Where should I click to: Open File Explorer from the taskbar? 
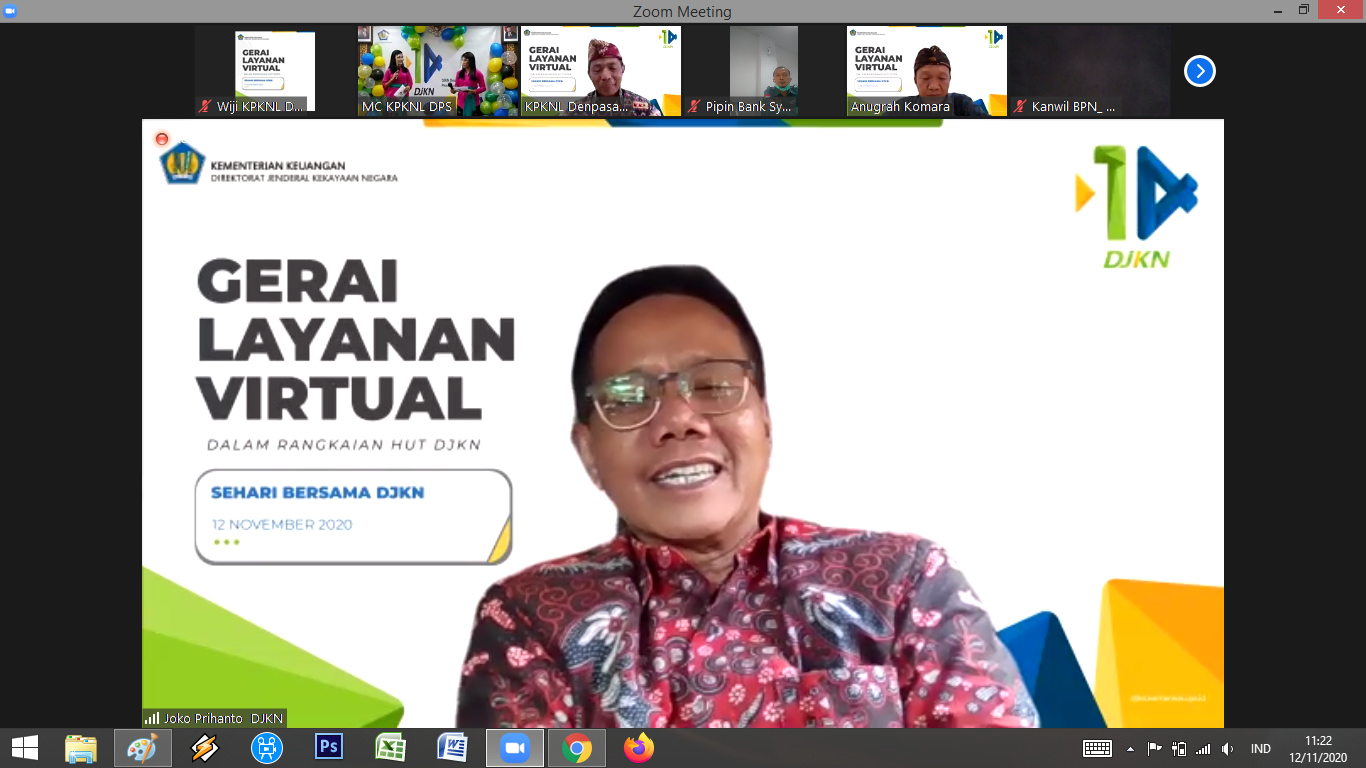81,748
